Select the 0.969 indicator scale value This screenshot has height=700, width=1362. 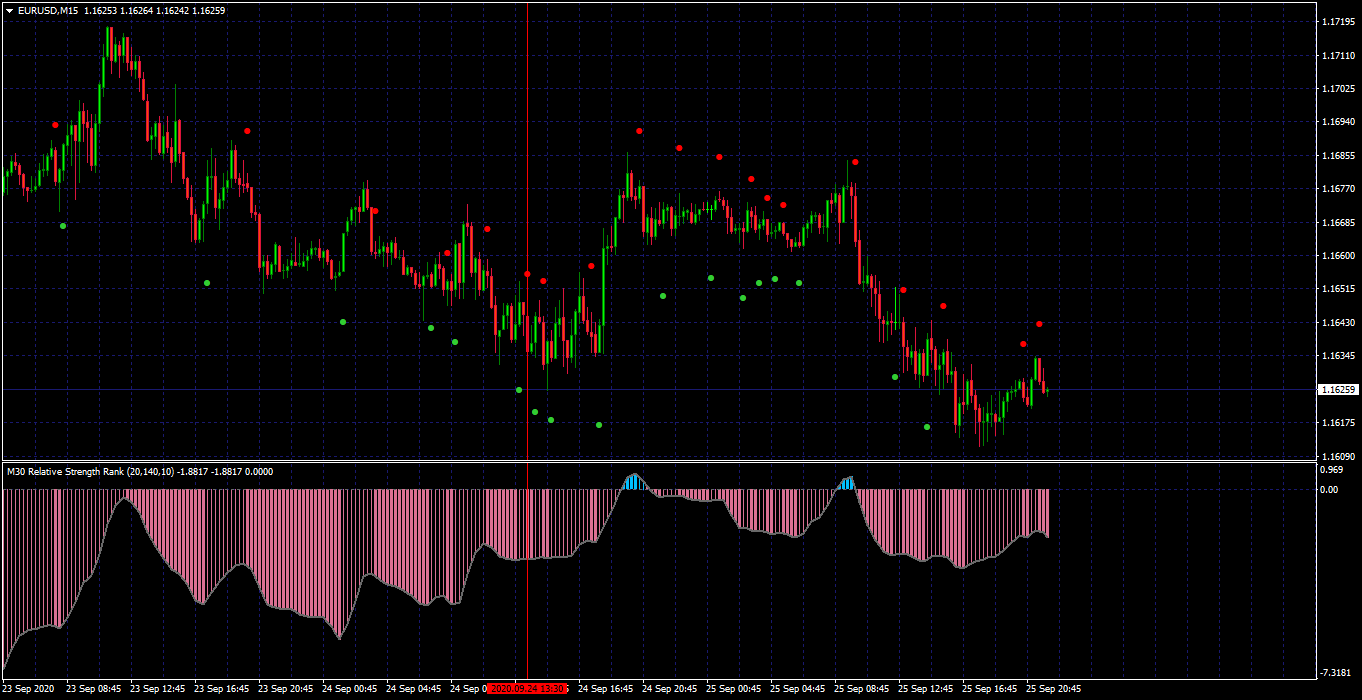pos(1331,469)
